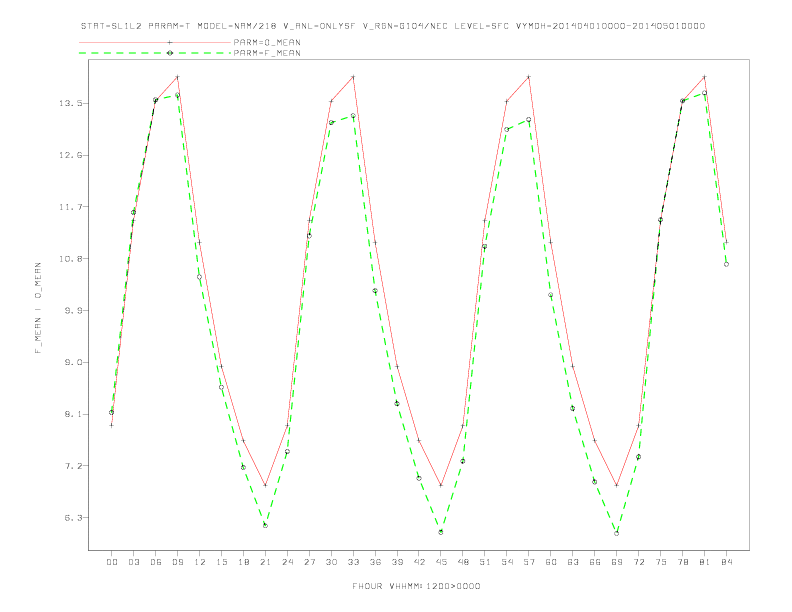Image resolution: width=792 pixels, height=612 pixels.
Task: Click the 78 forecast hour tick label
Action: (683, 562)
